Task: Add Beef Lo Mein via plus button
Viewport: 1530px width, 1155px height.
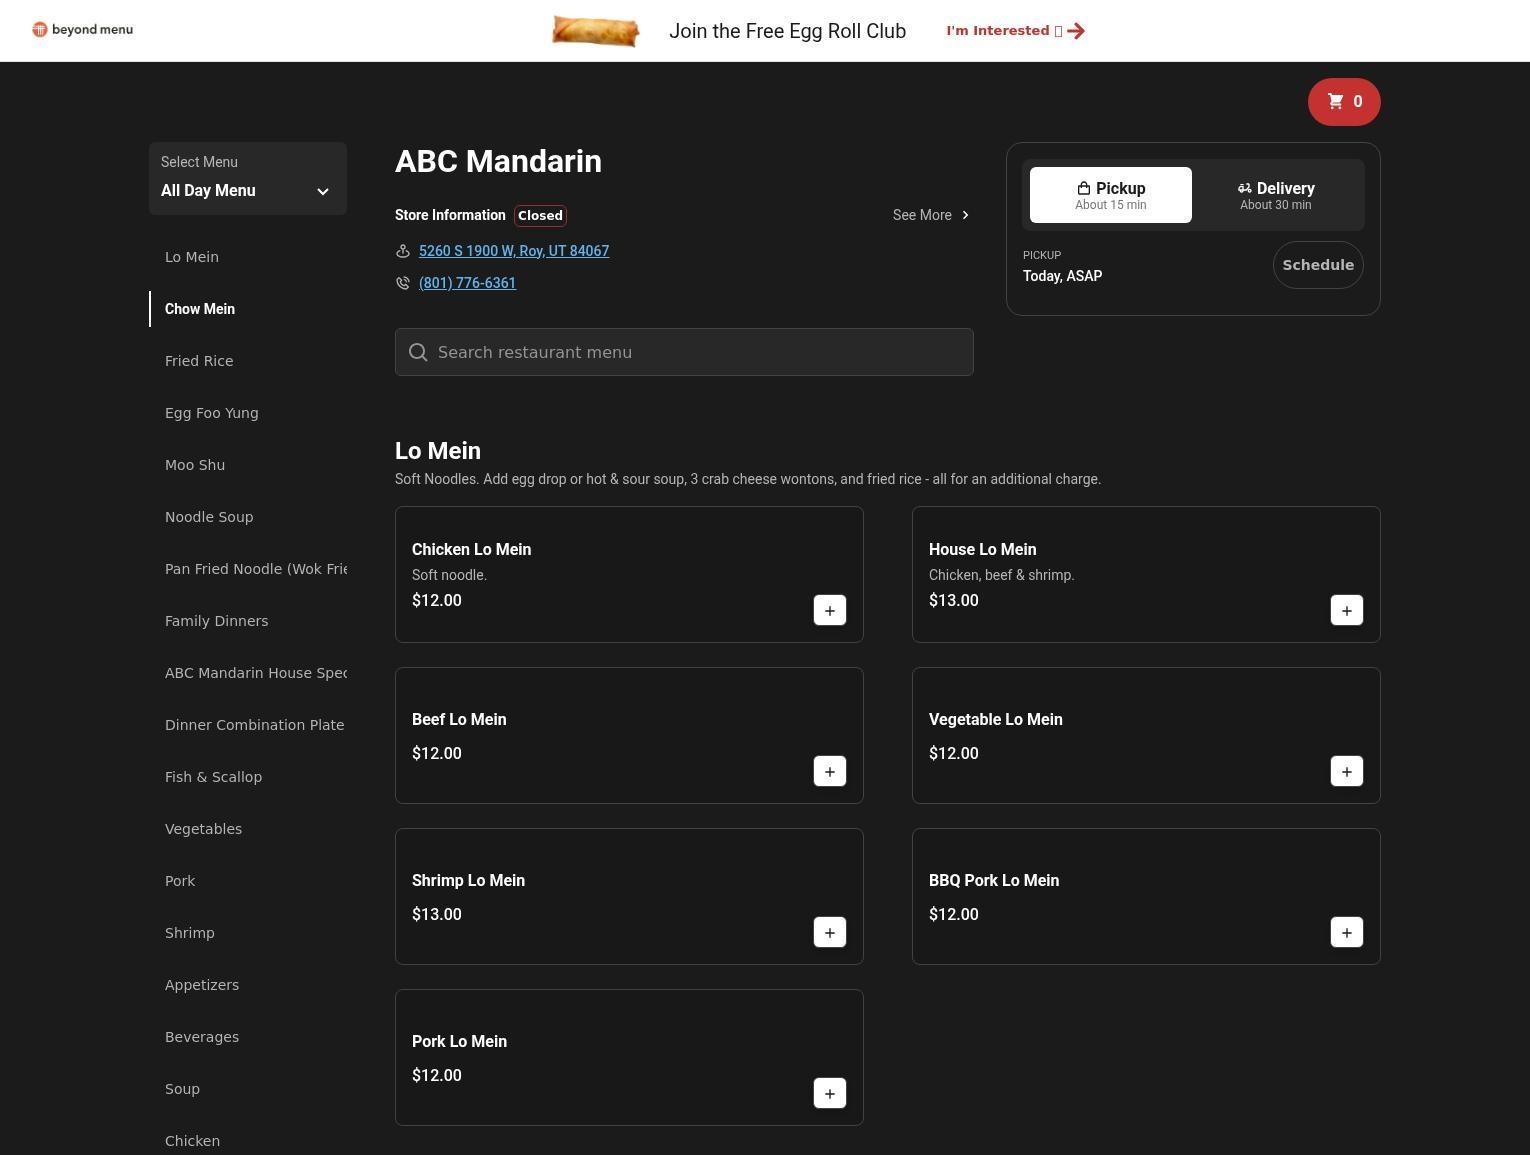Action: [829, 772]
